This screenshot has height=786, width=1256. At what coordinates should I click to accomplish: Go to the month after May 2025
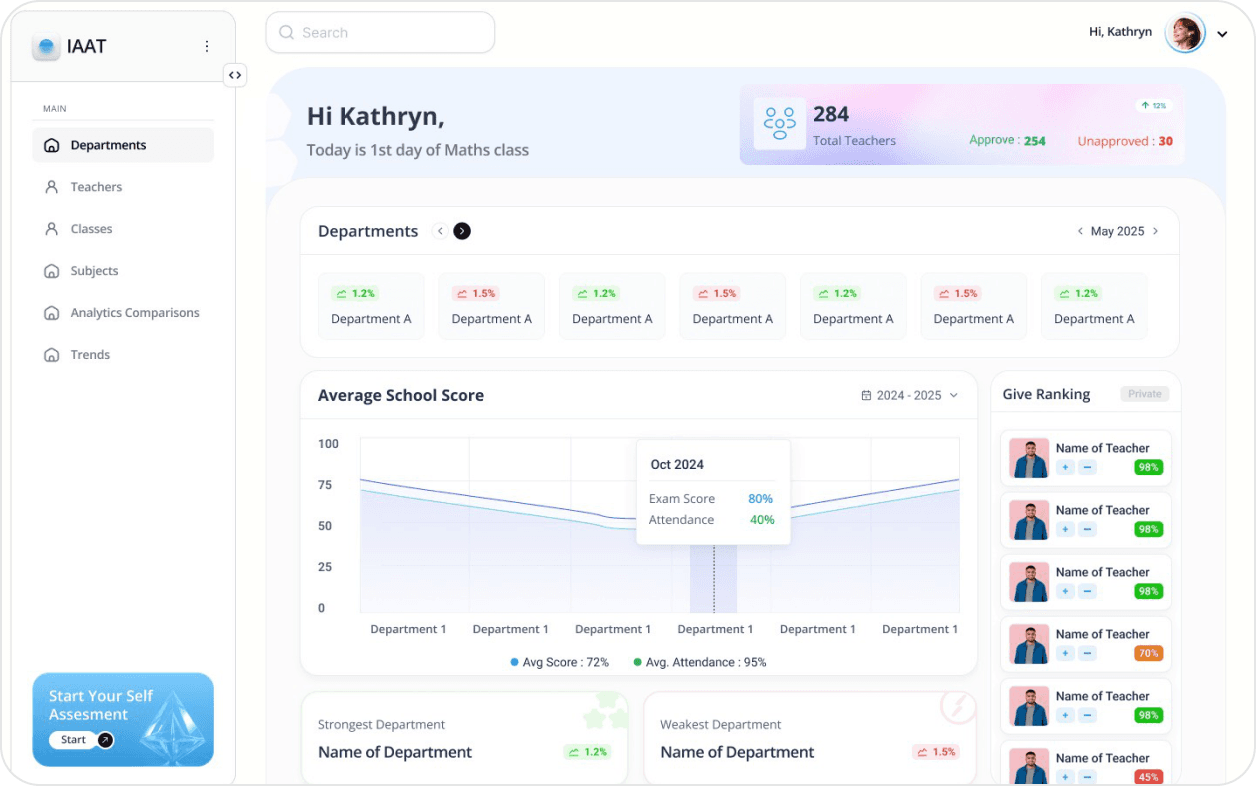[x=1155, y=231]
